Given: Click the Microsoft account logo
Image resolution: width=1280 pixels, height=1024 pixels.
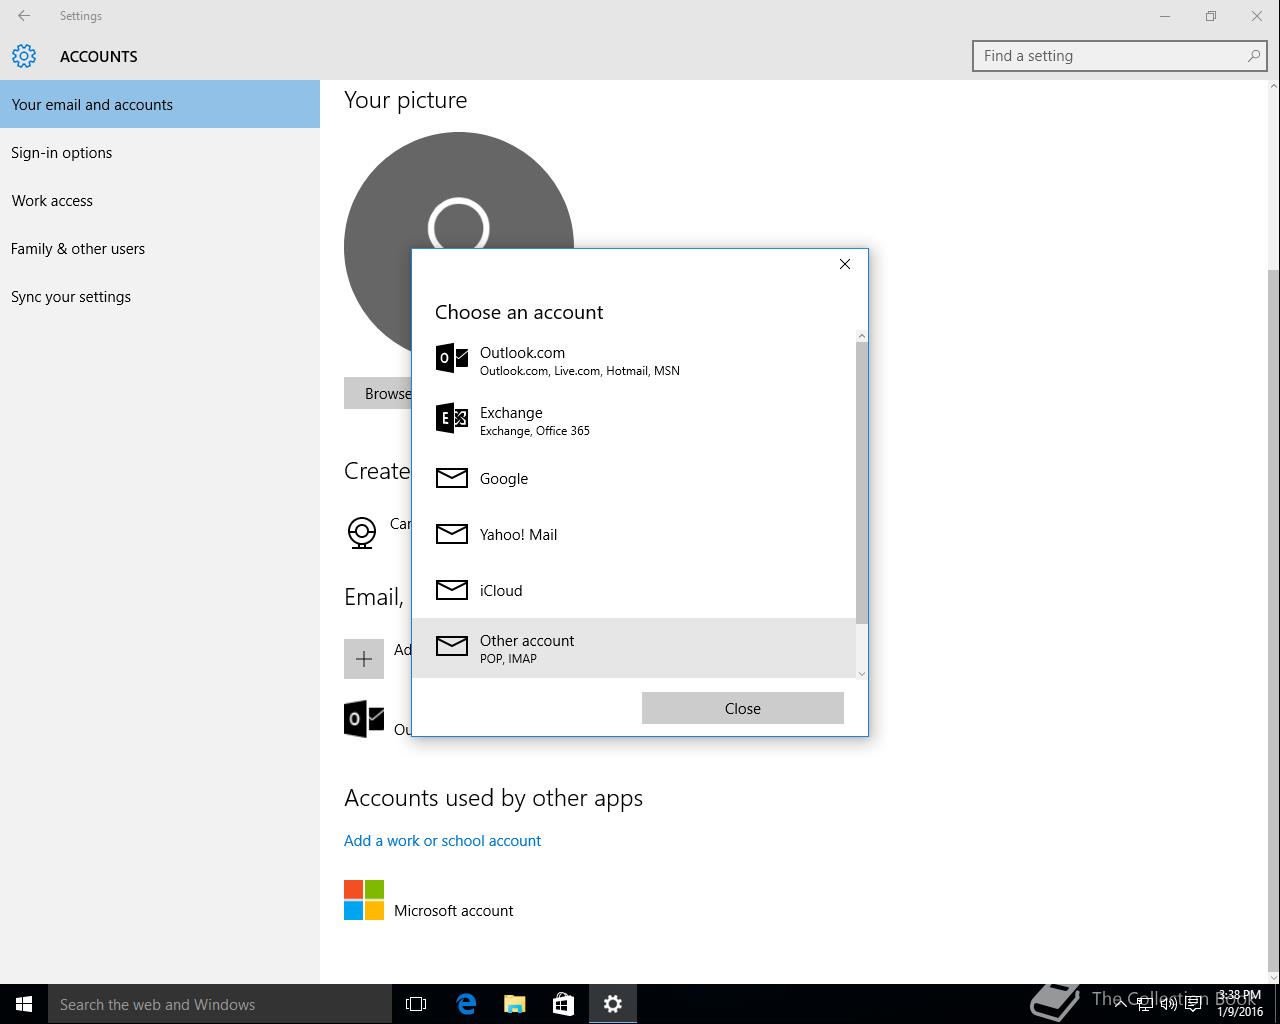Looking at the screenshot, I should coord(364,900).
